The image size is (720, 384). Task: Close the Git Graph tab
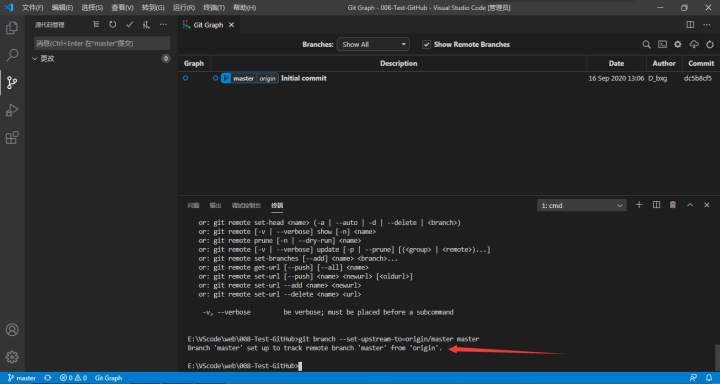pos(231,25)
